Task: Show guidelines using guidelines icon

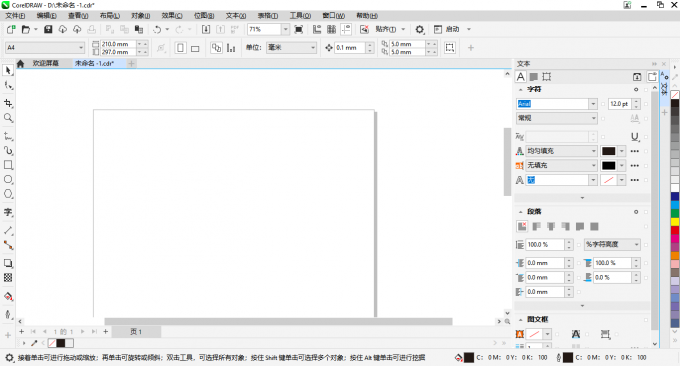Action: pos(346,29)
